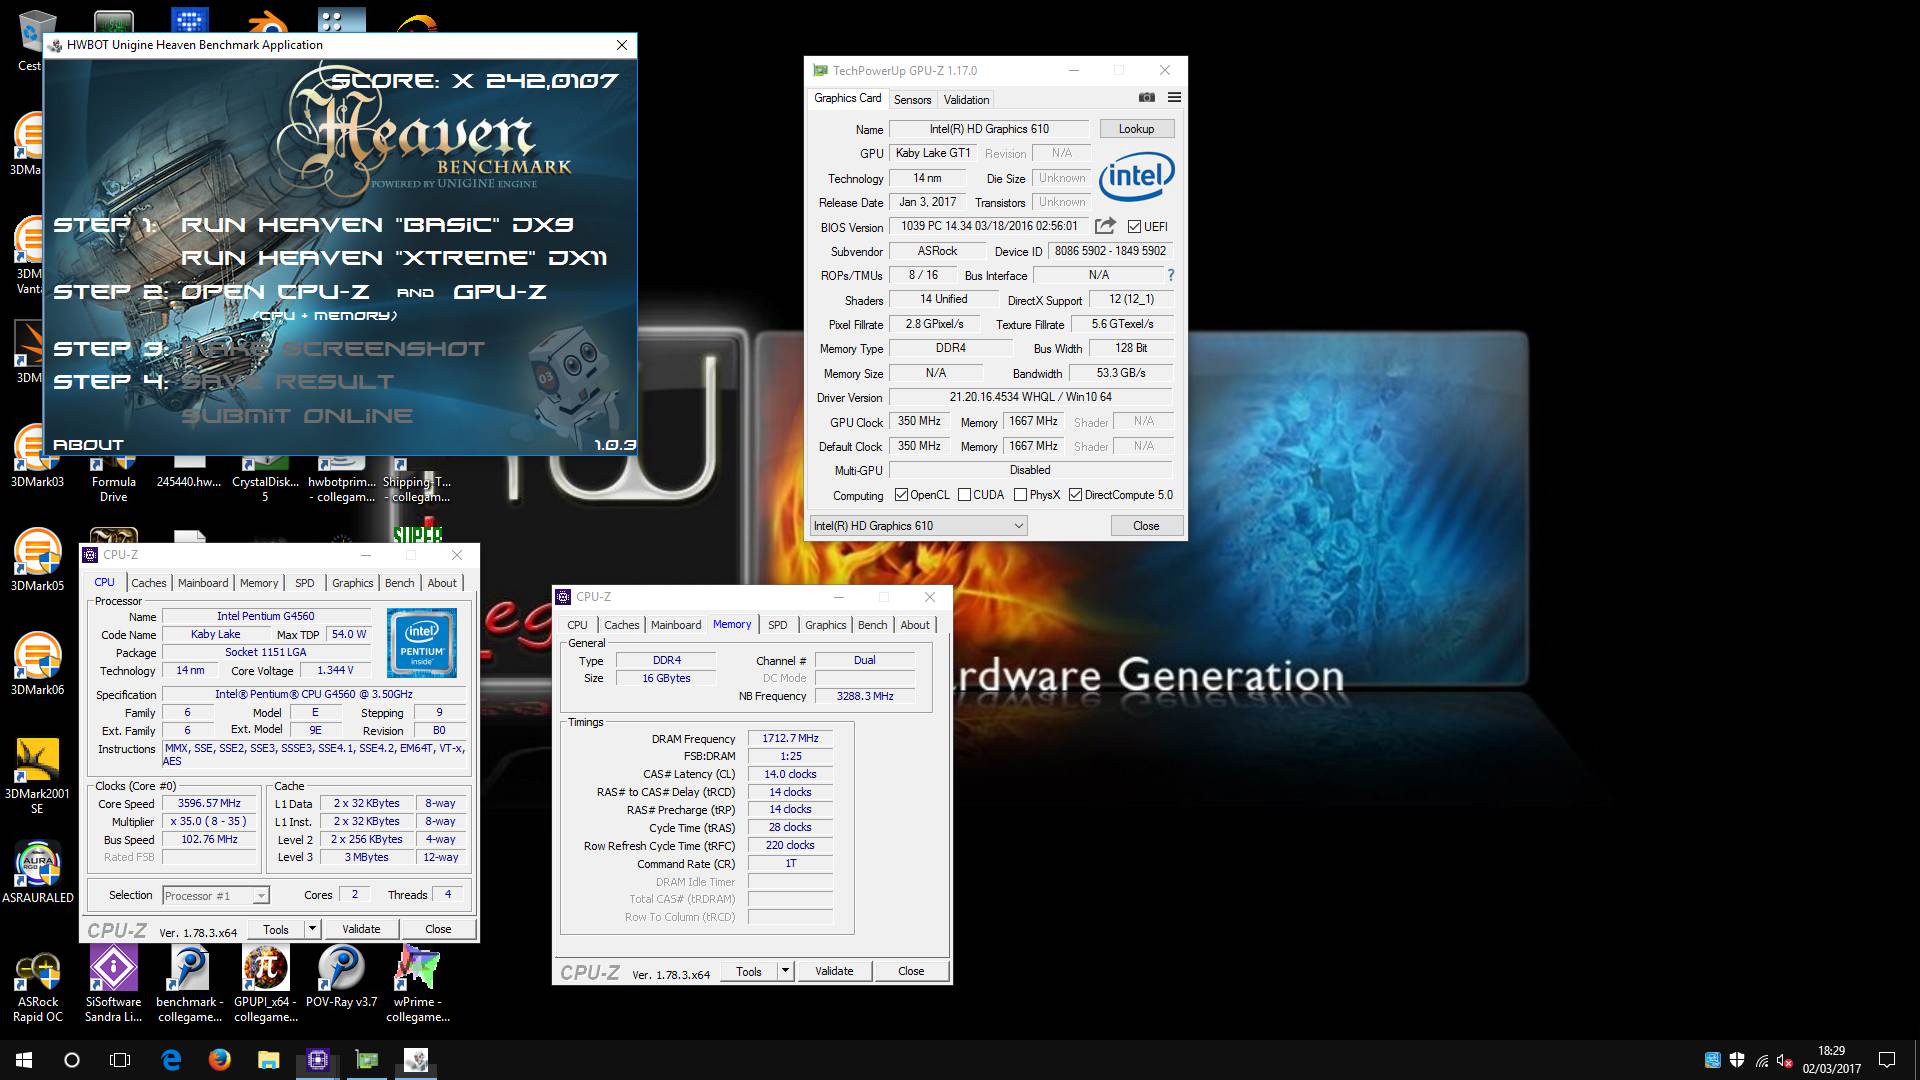Open the SPD tab in CPU-Z Memory window
This screenshot has width=1920, height=1080.
[778, 625]
